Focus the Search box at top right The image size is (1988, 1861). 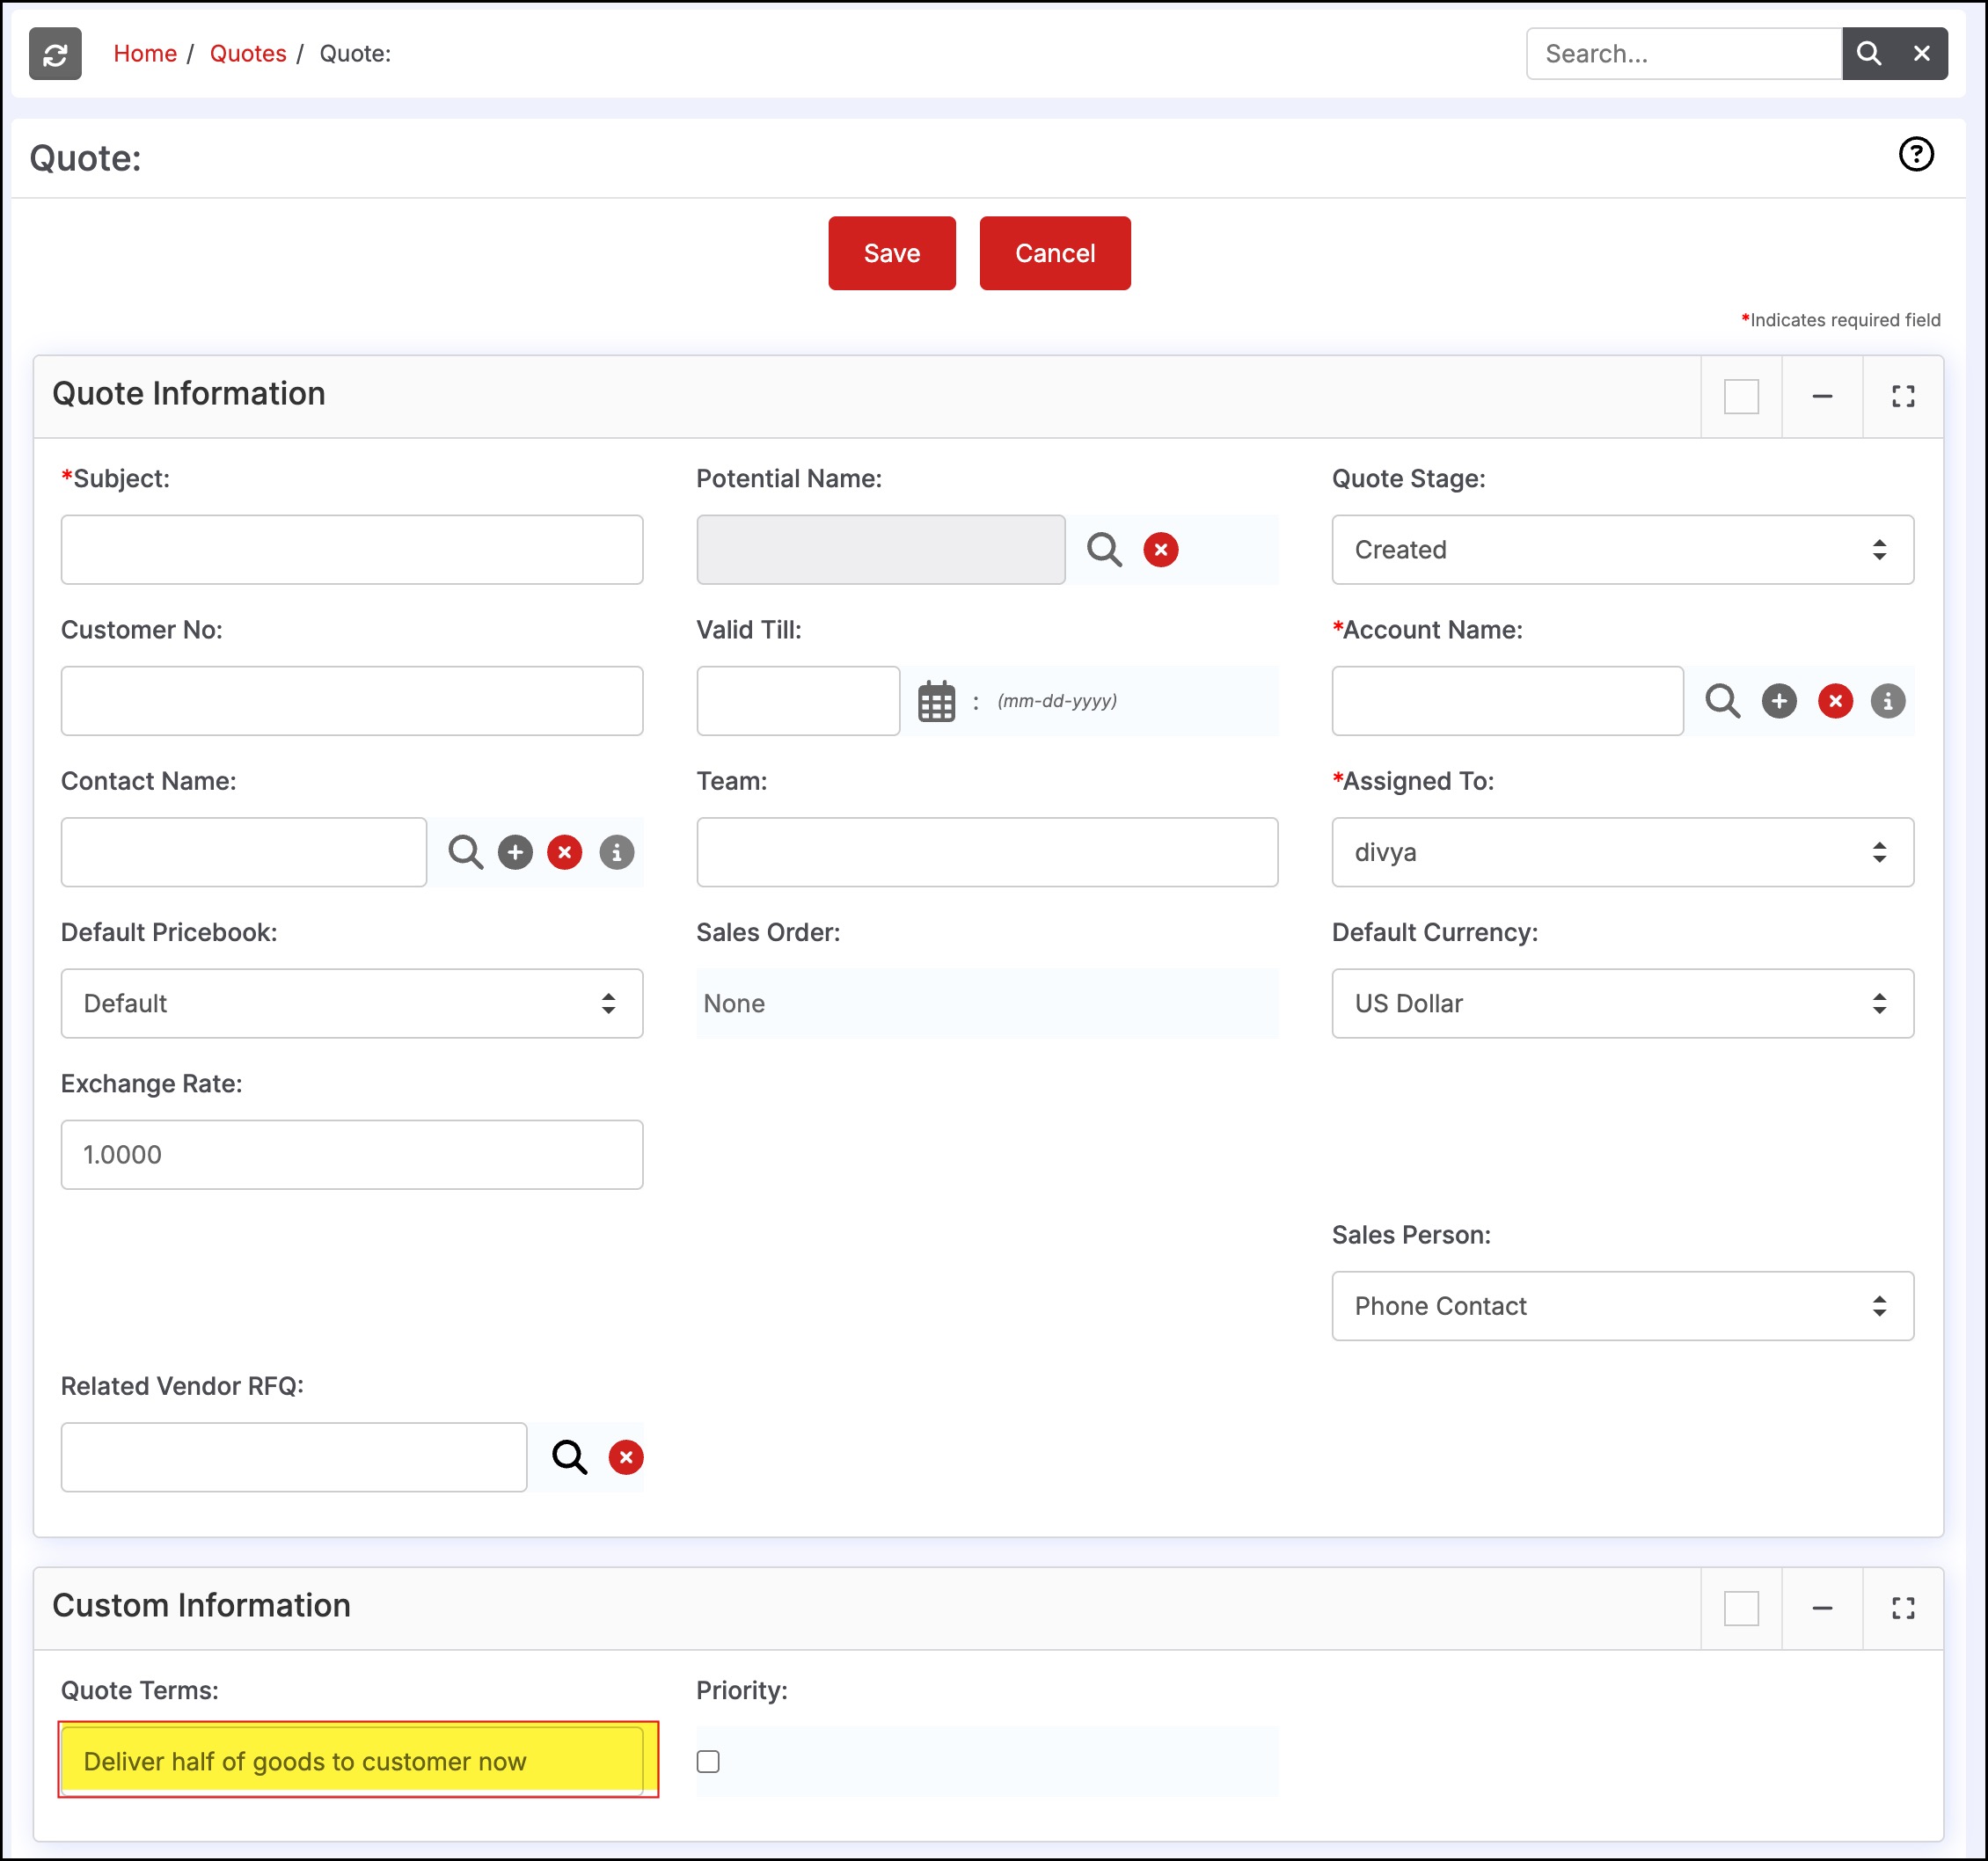point(1683,54)
